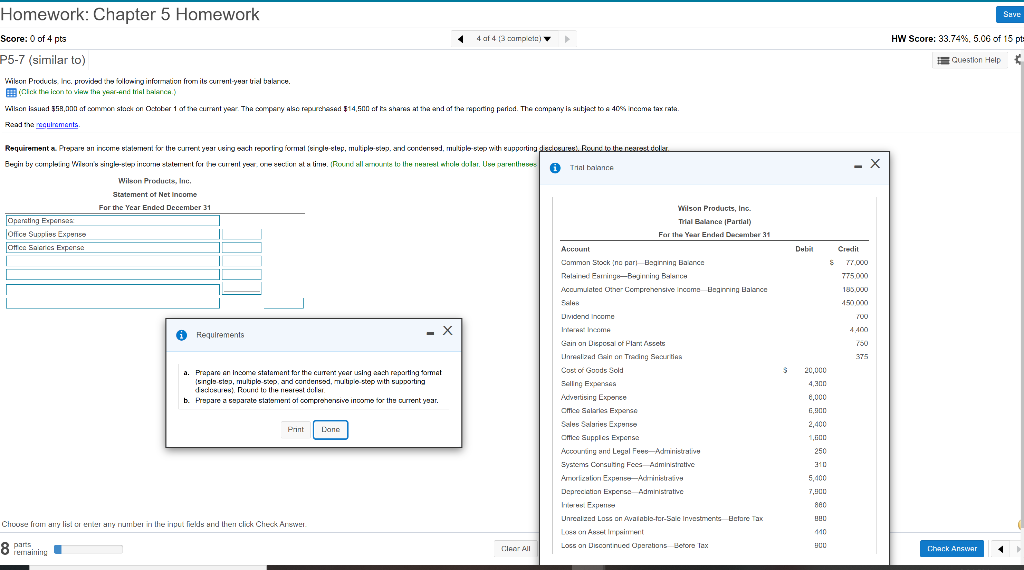Click the Dividend Income row
The height and width of the screenshot is (570, 1024).
click(714, 316)
